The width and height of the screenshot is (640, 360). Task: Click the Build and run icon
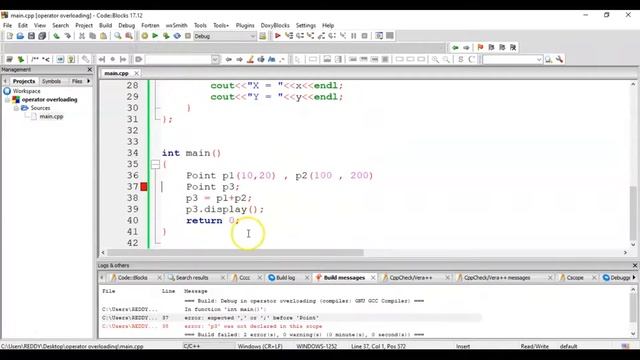[166, 36]
